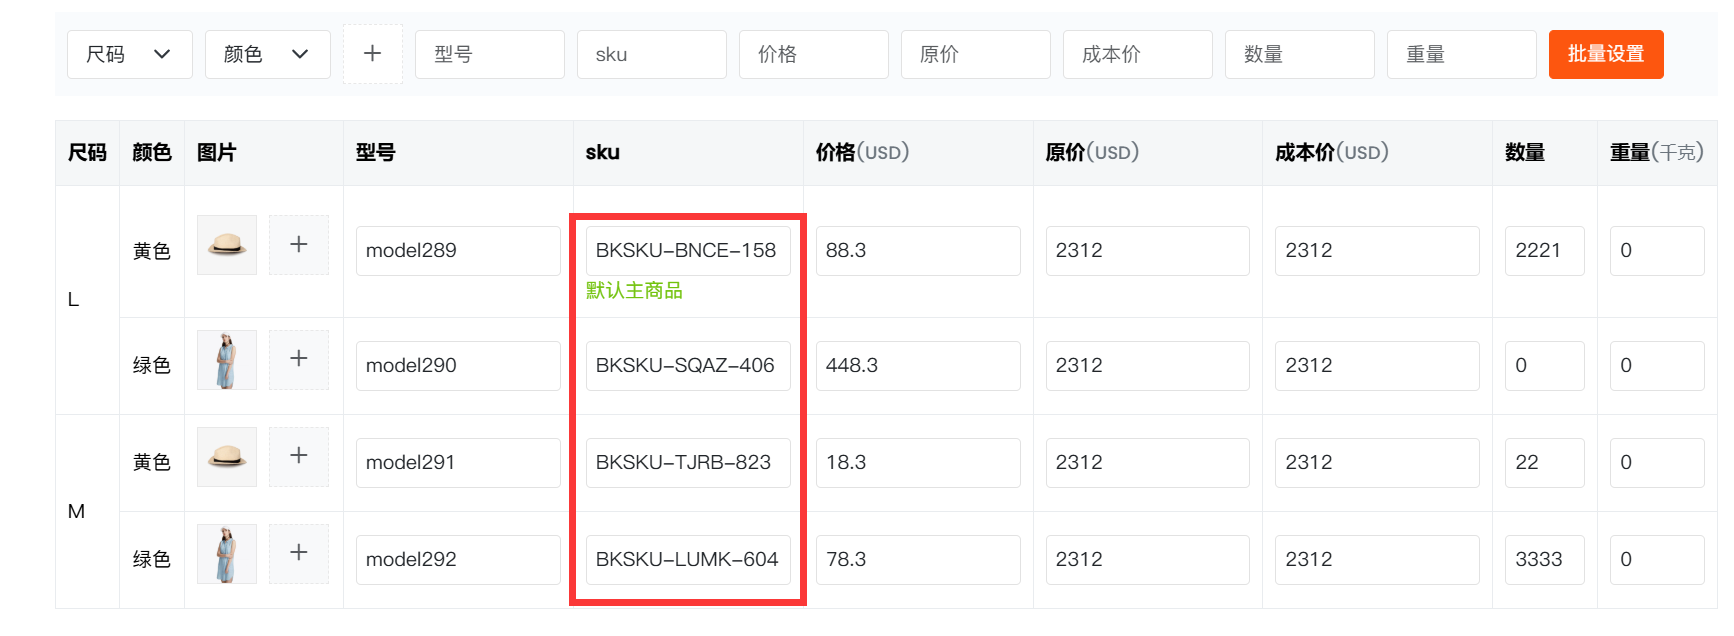This screenshot has width=1734, height=636.
Task: Select the BKSKU-BNCE-158 sku field
Action: [688, 251]
